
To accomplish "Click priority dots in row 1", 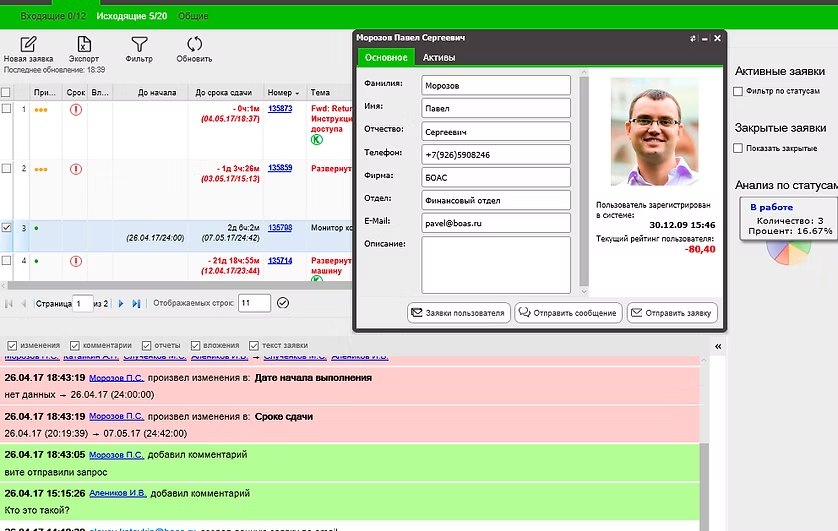I will tap(41, 110).
